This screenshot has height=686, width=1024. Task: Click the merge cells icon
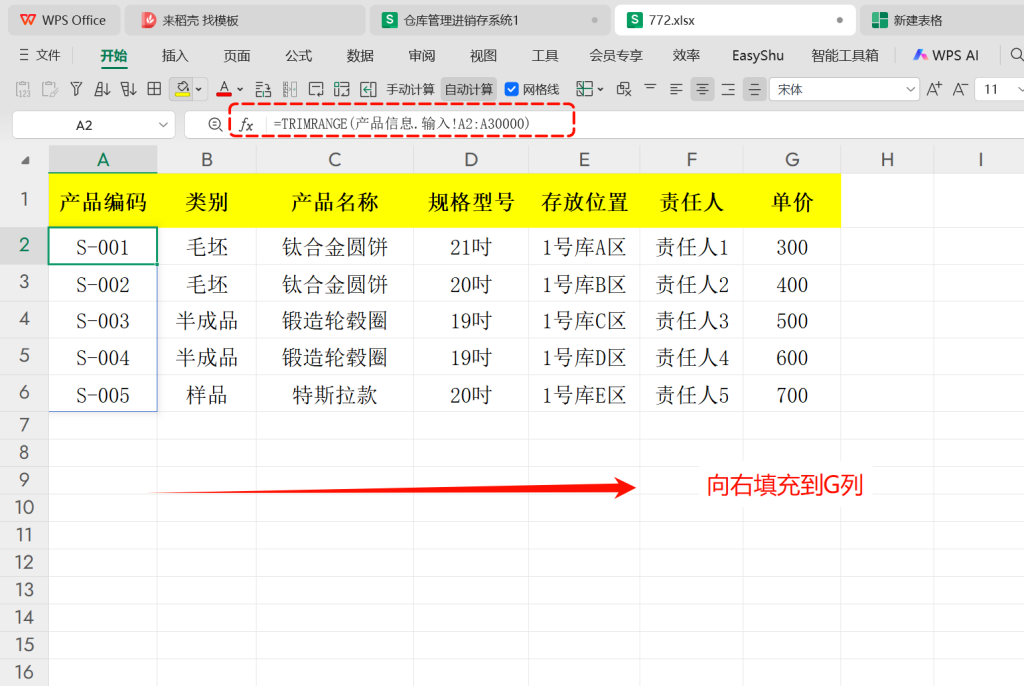342,90
